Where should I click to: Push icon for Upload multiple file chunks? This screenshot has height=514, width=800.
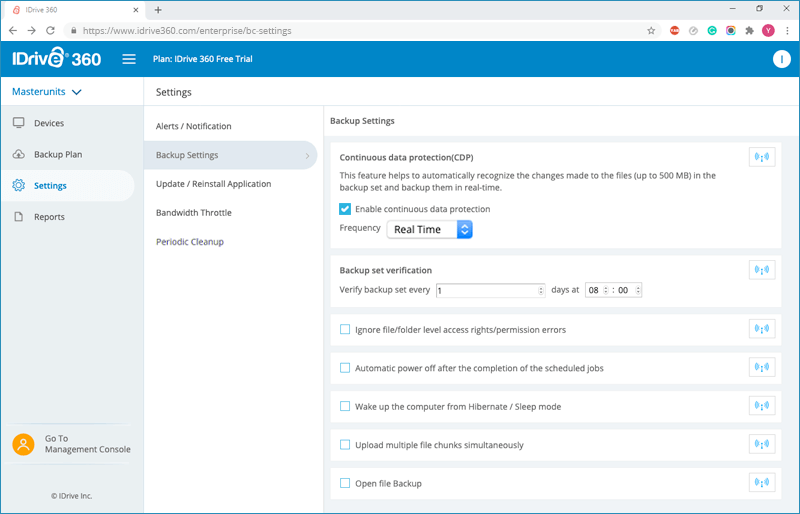coord(762,444)
